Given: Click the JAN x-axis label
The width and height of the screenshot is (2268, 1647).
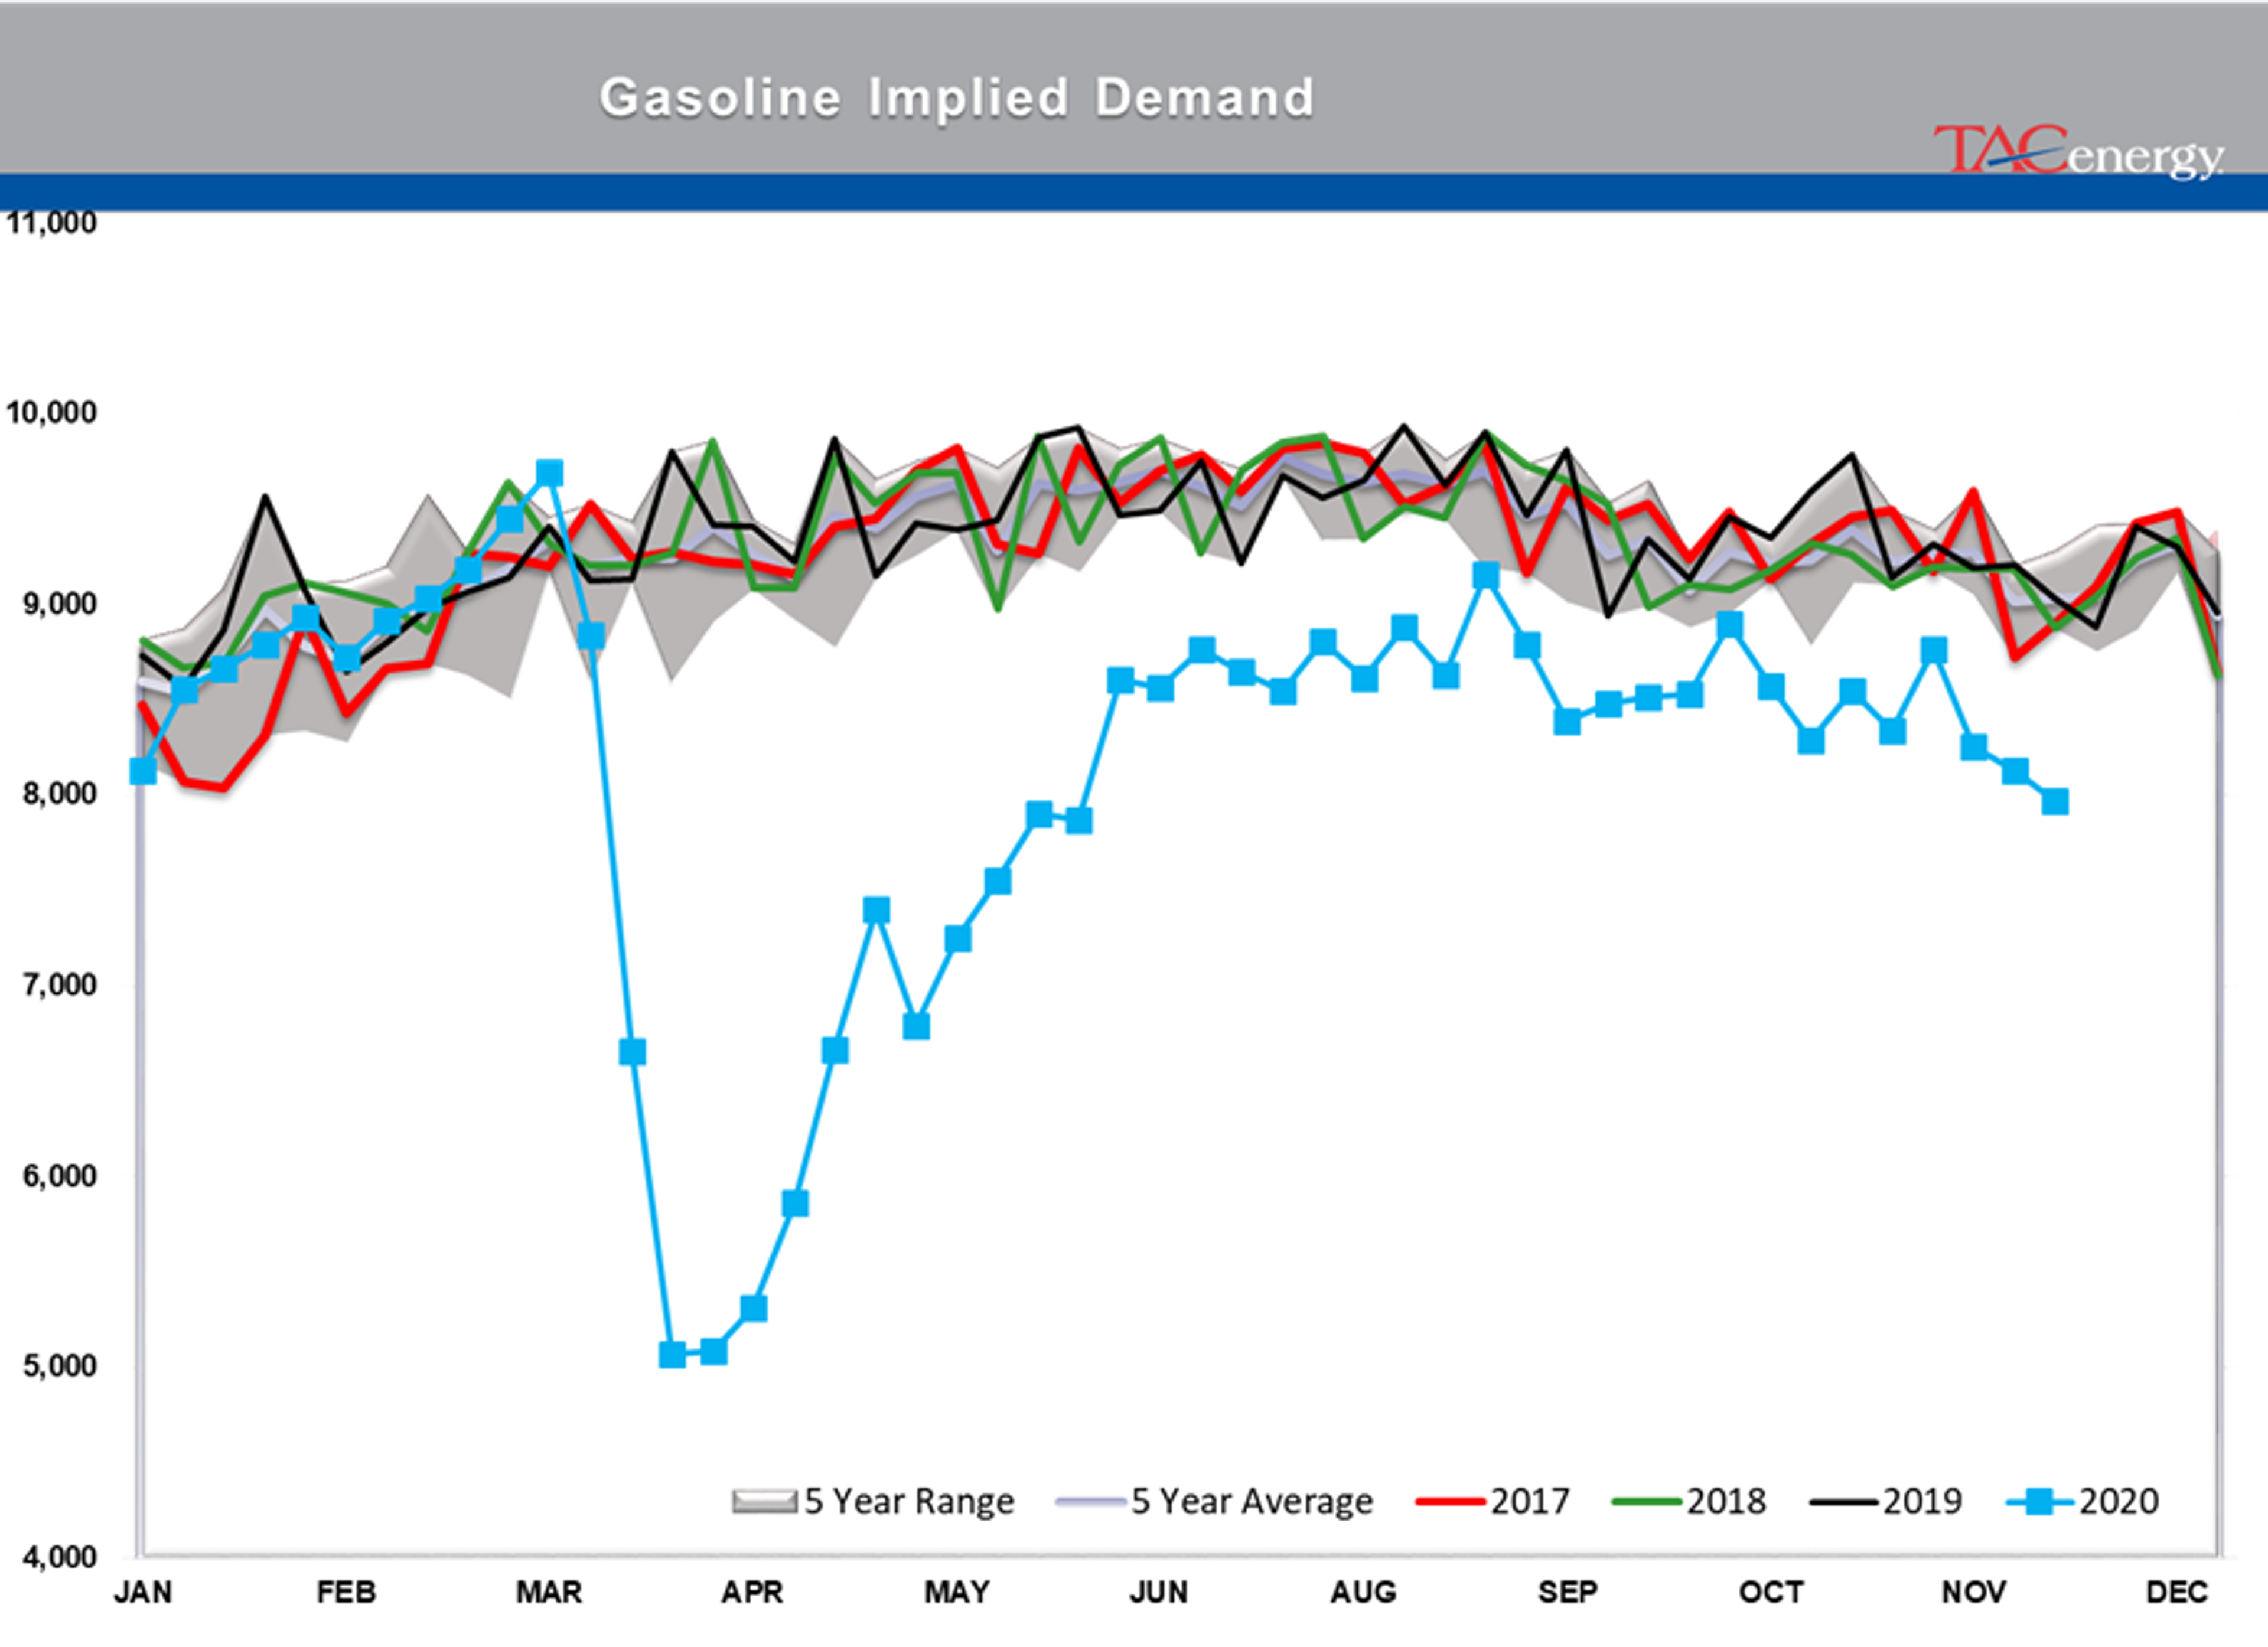Looking at the screenshot, I should [143, 1591].
